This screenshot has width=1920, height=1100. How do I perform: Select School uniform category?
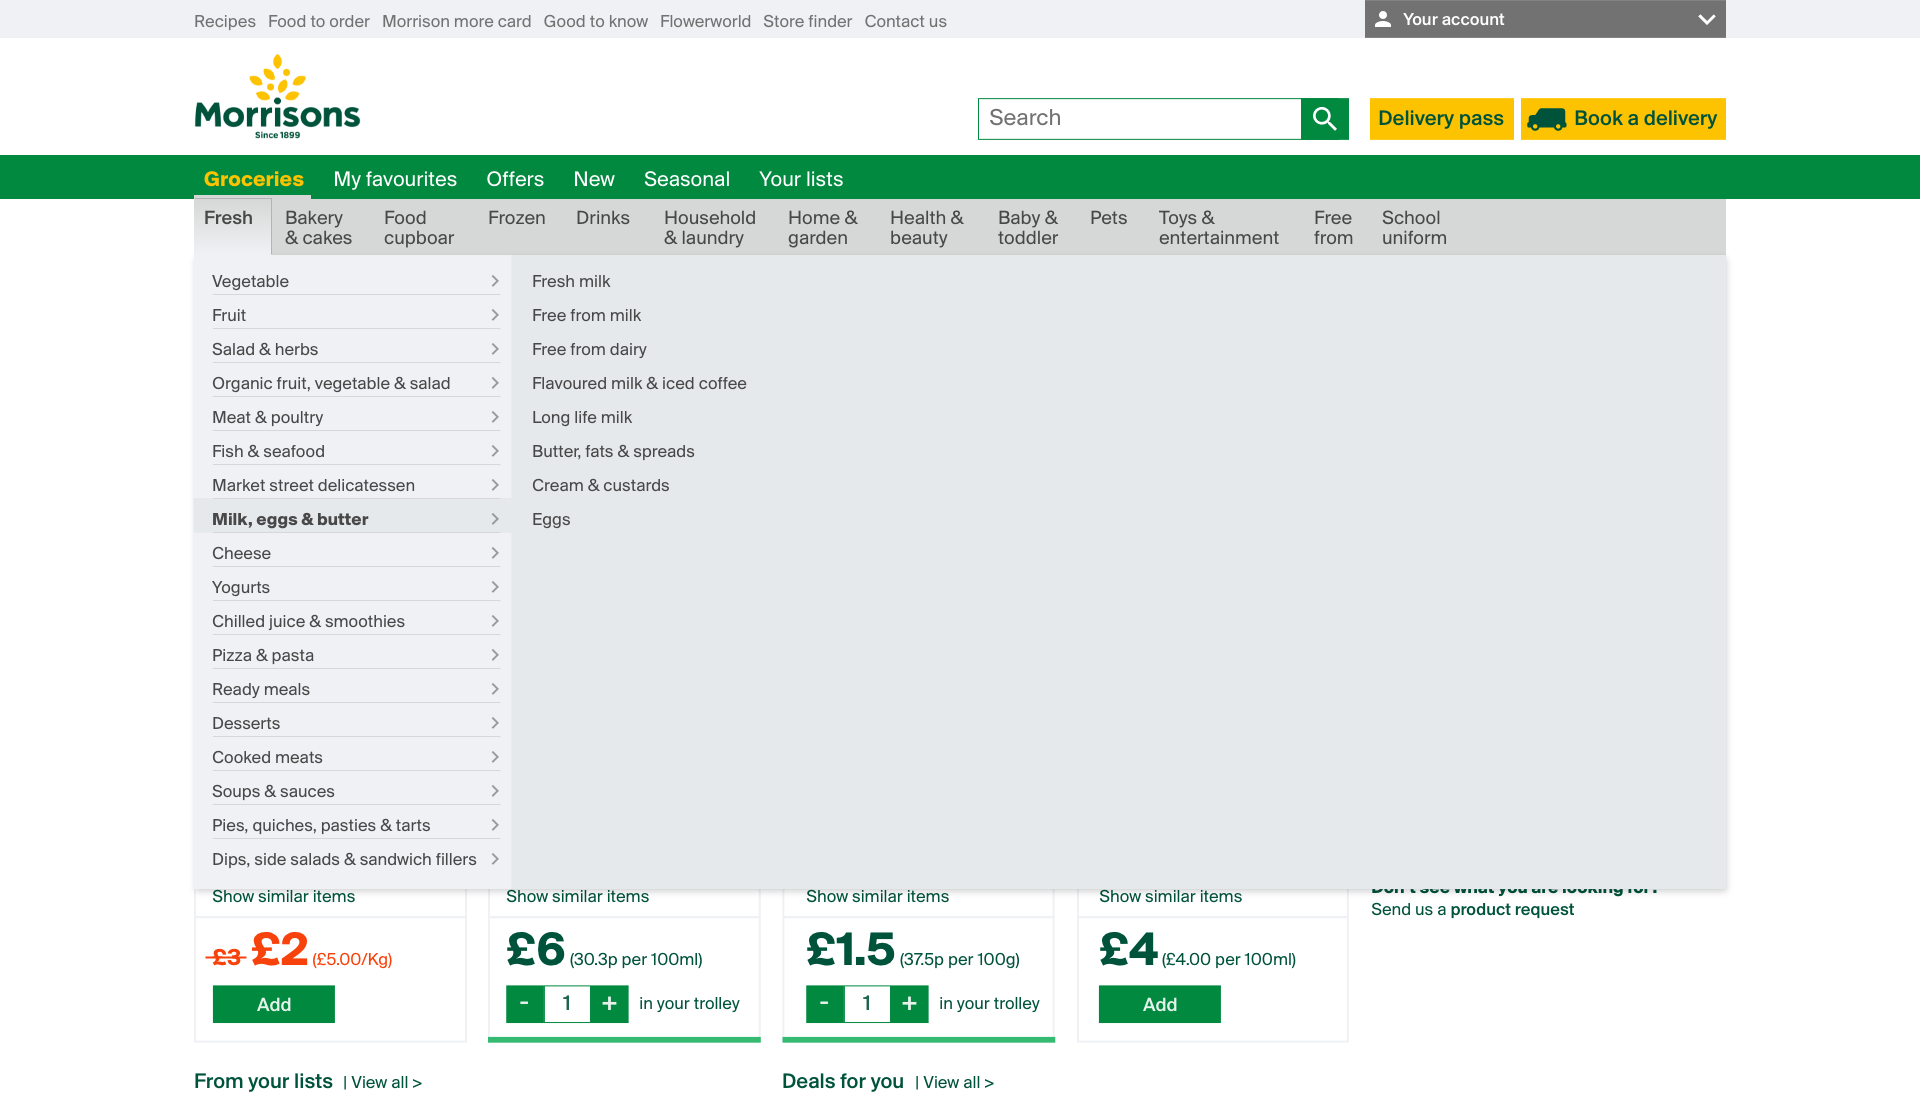click(x=1414, y=228)
